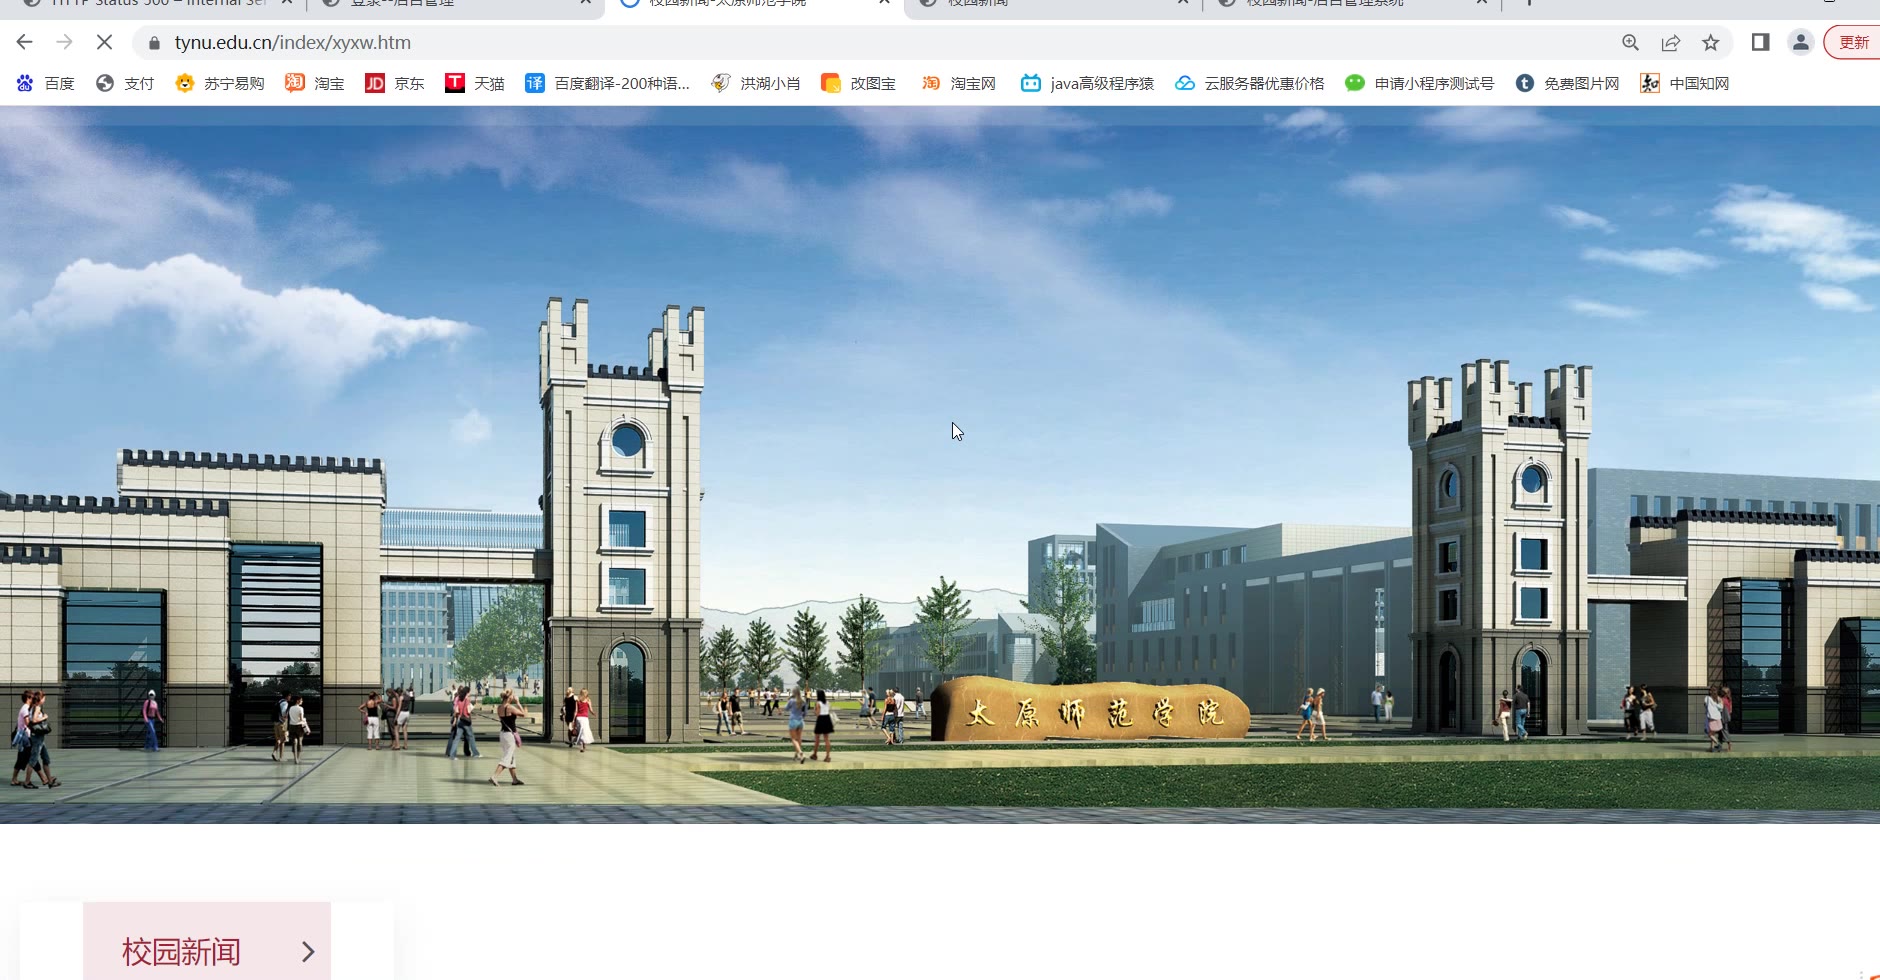
Task: Go forward to the next page
Action: [65, 42]
